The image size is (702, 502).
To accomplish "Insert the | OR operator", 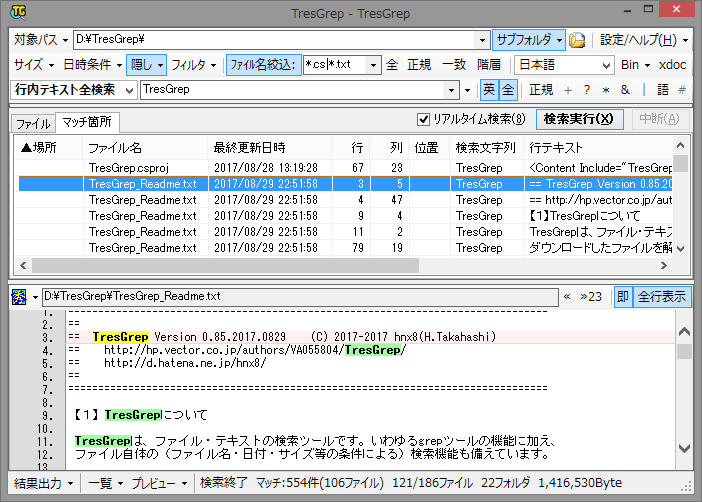I will coord(644,90).
